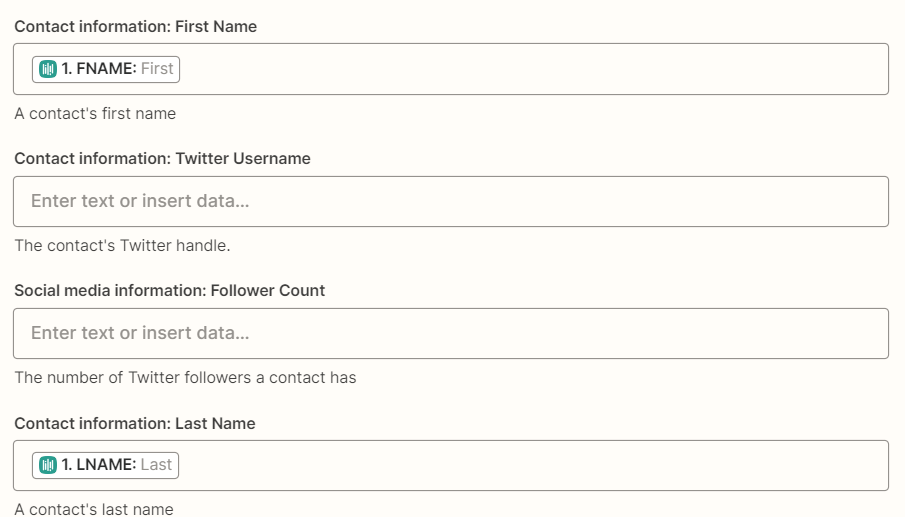Click the 'A contact's first name' help text
This screenshot has height=517, width=905.
click(95, 114)
